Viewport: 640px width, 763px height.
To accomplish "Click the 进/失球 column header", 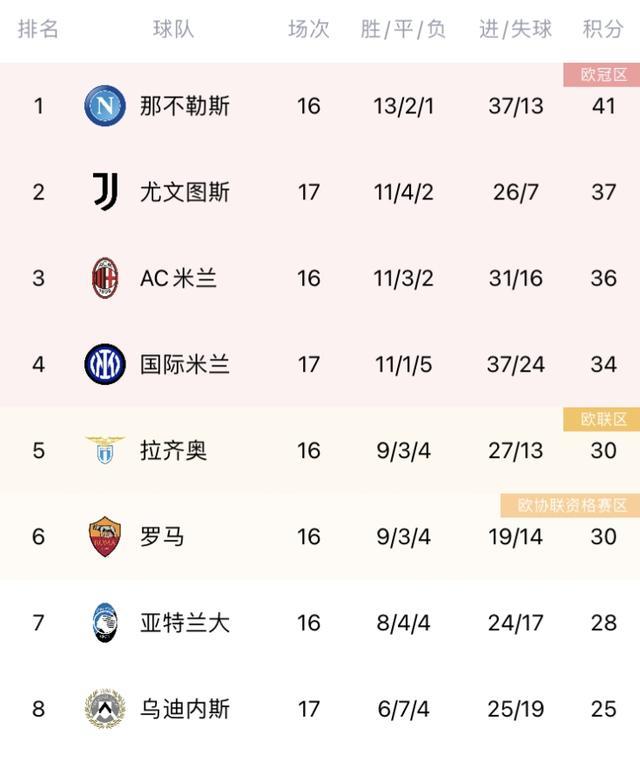I will pyautogui.click(x=515, y=29).
